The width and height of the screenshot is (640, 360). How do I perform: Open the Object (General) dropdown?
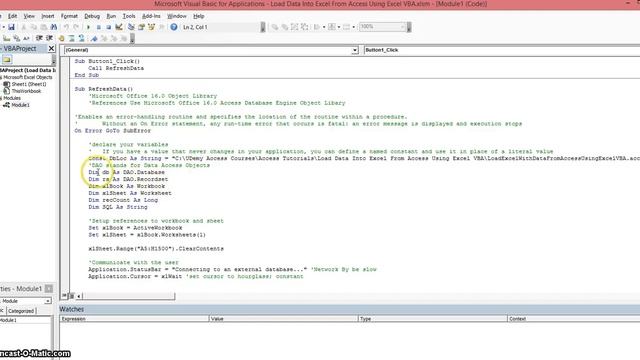tap(355, 50)
